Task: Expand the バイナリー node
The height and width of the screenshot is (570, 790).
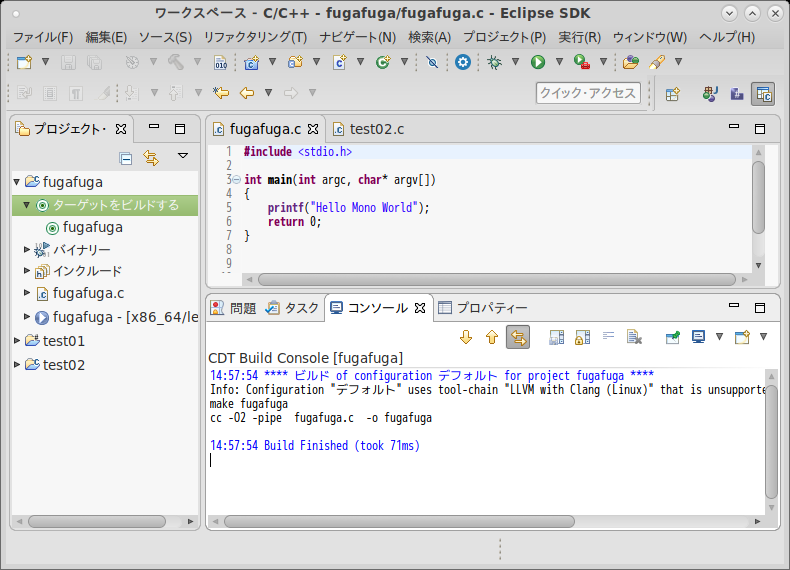Action: [x=27, y=249]
